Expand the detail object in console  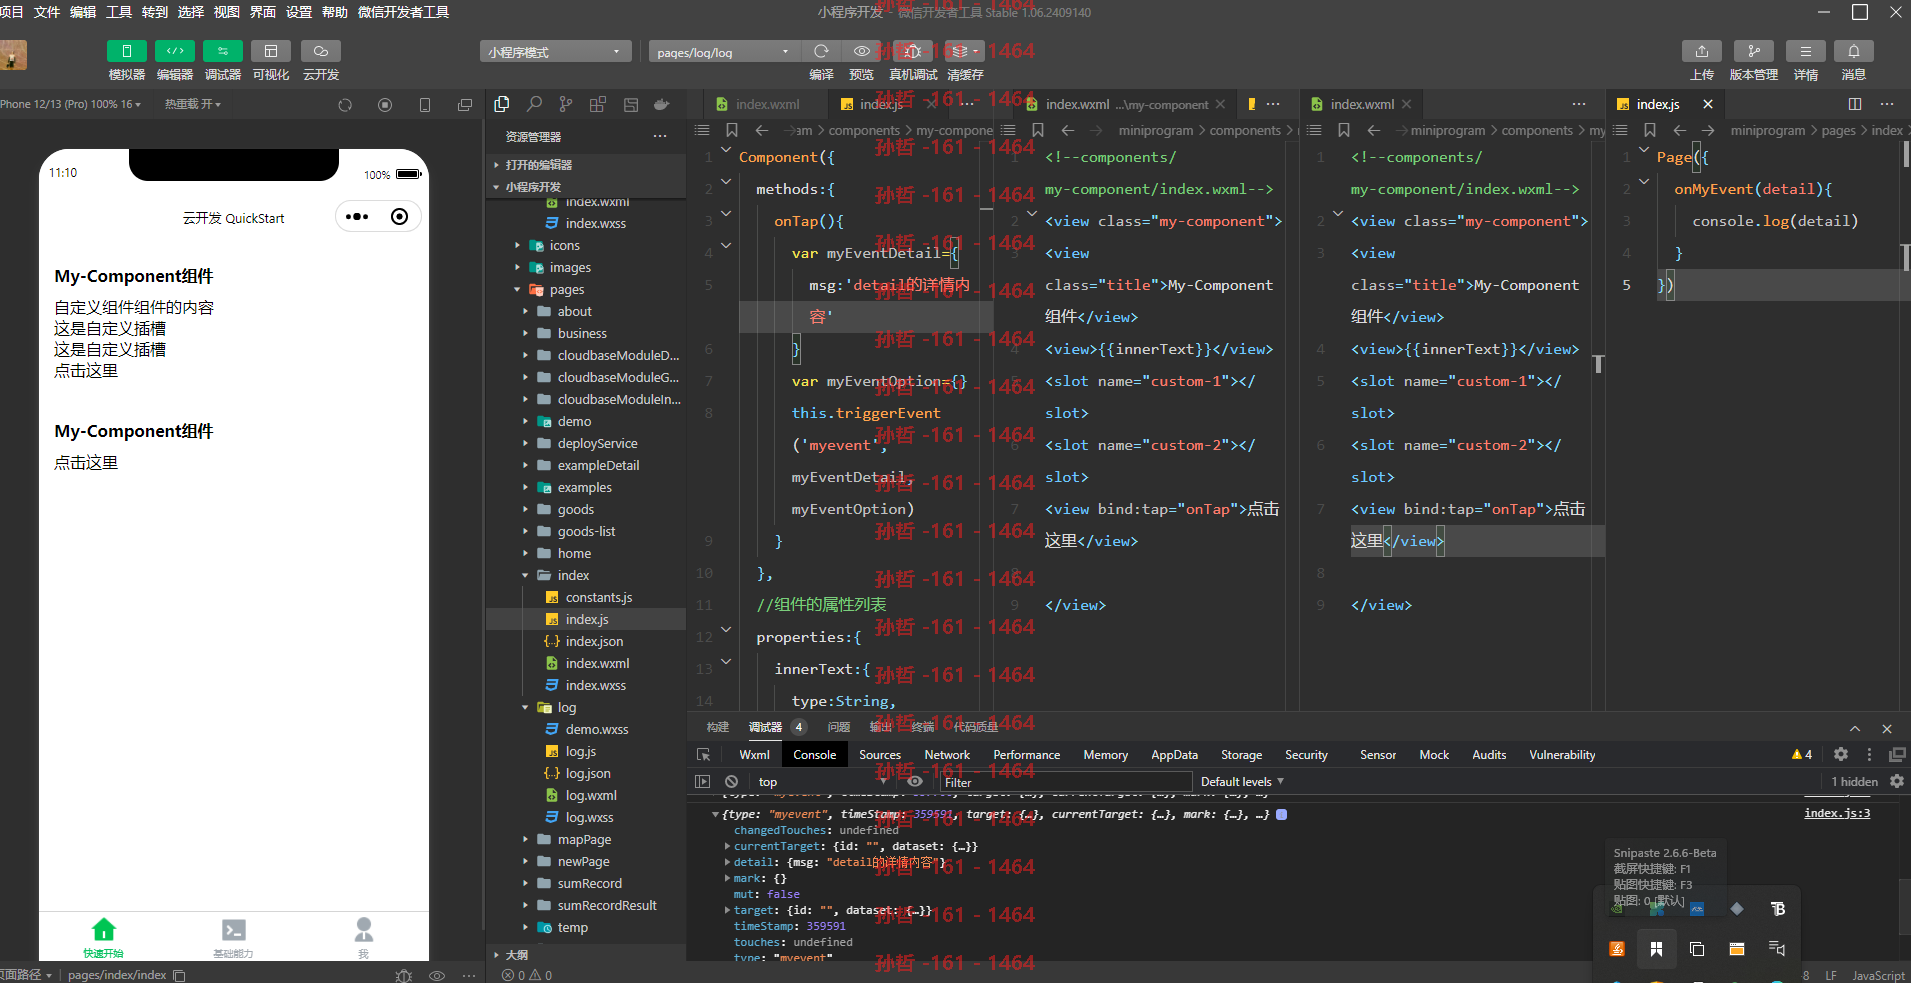728,862
